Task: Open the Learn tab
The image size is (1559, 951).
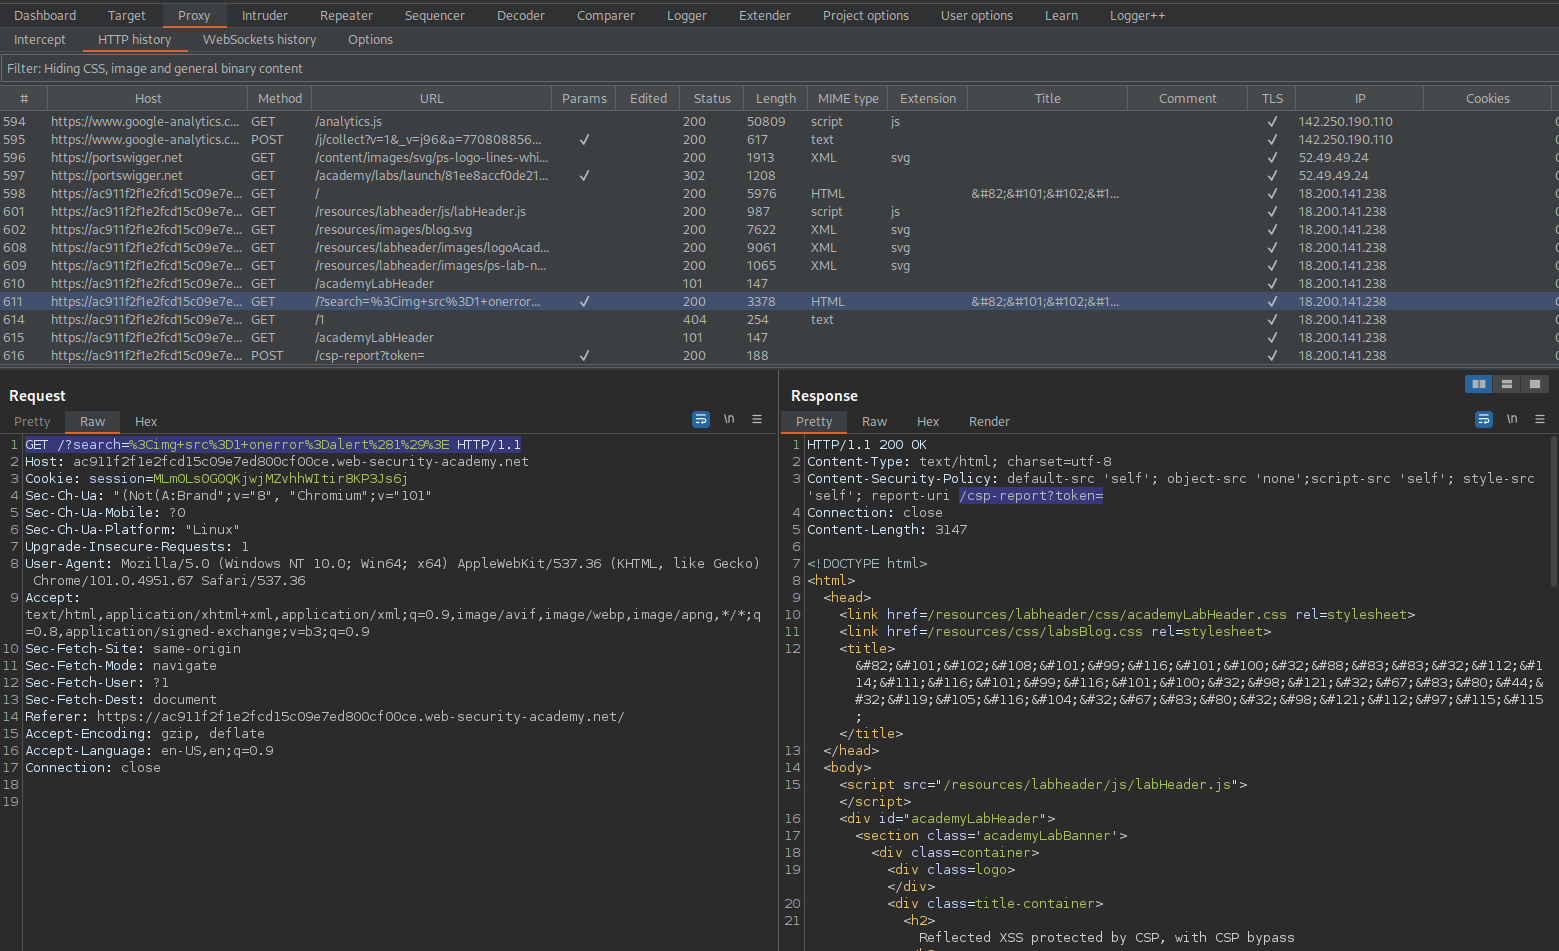Action: coord(1062,15)
